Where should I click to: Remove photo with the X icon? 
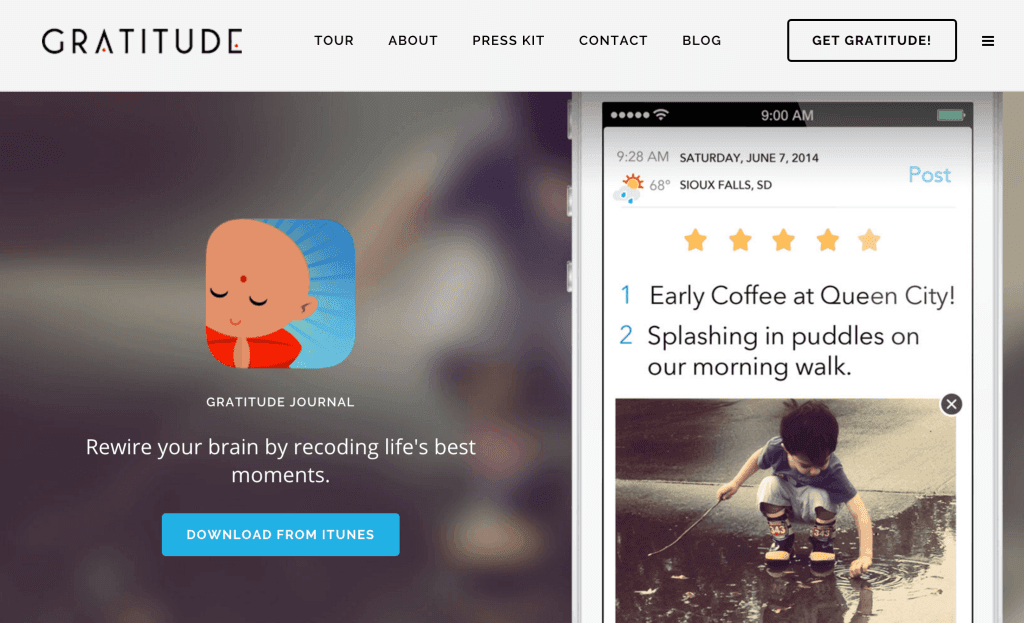[951, 404]
